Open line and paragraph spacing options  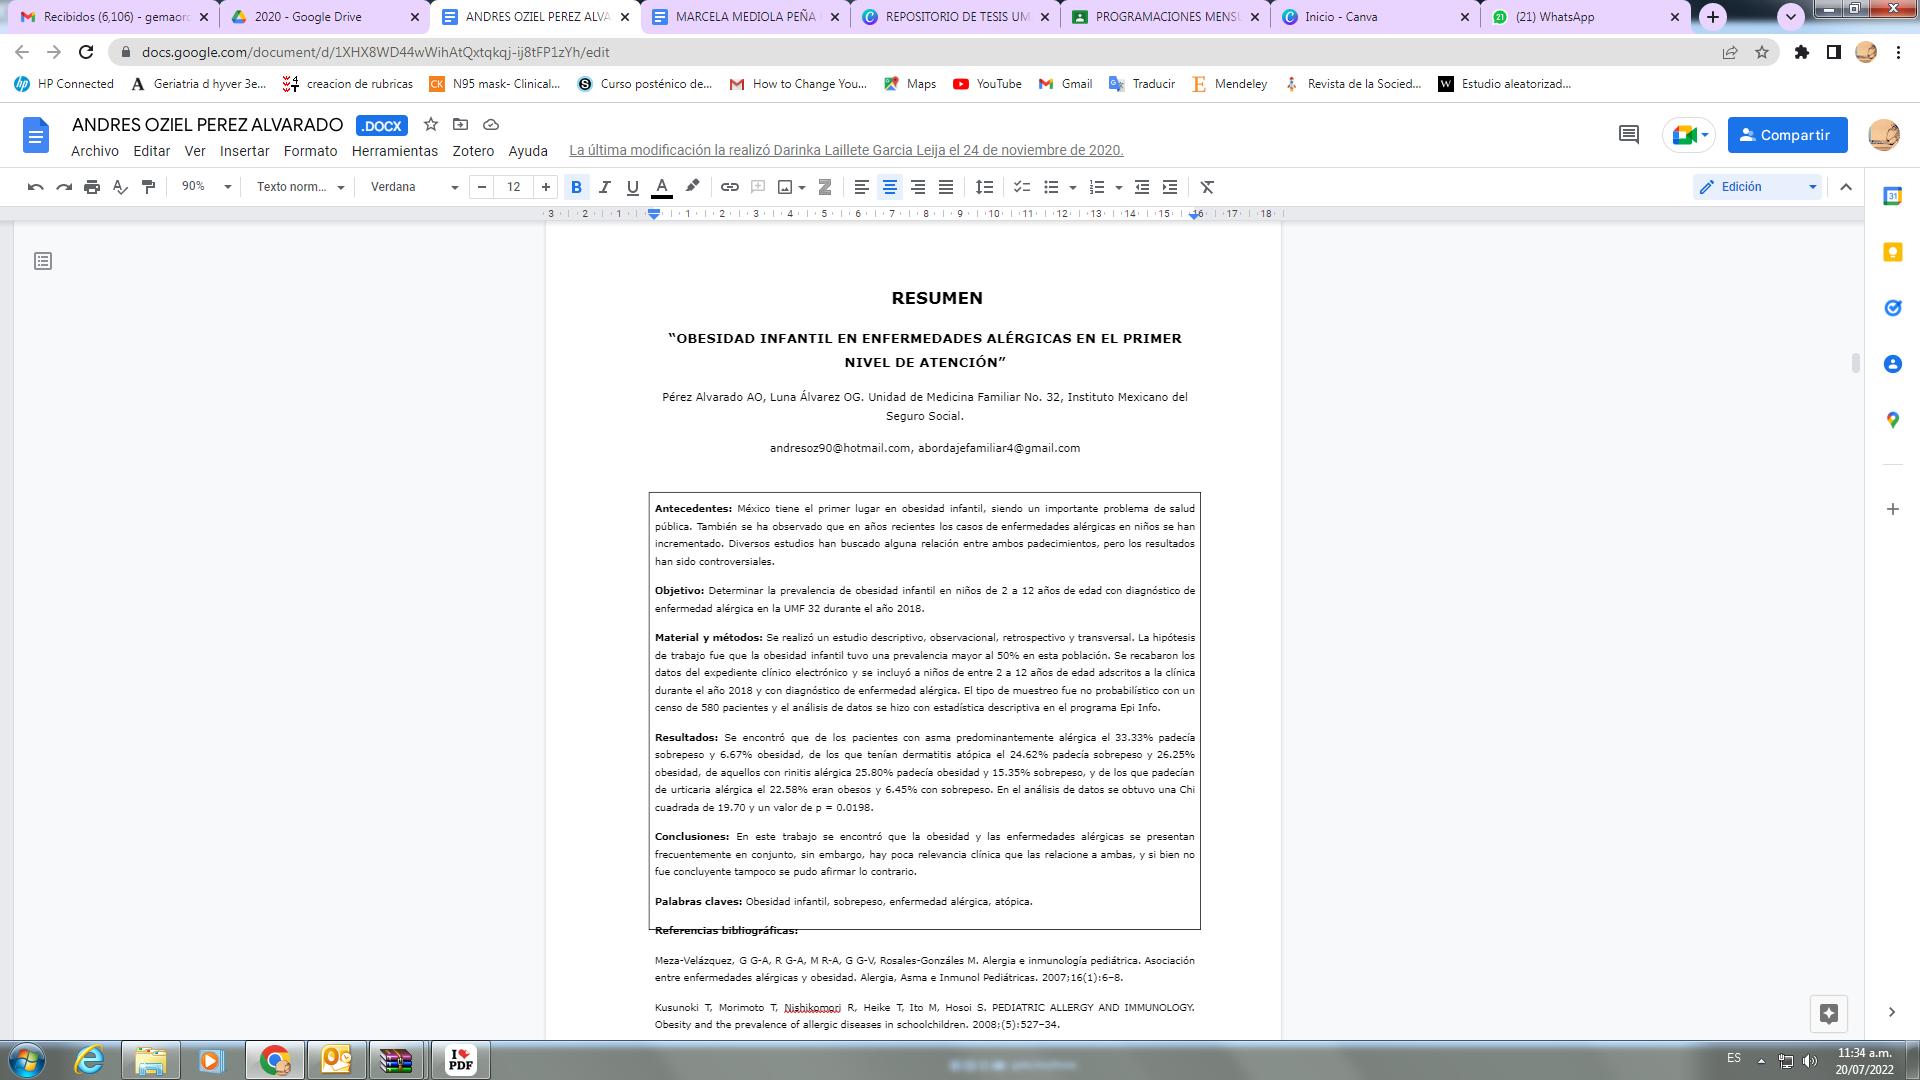(x=984, y=187)
